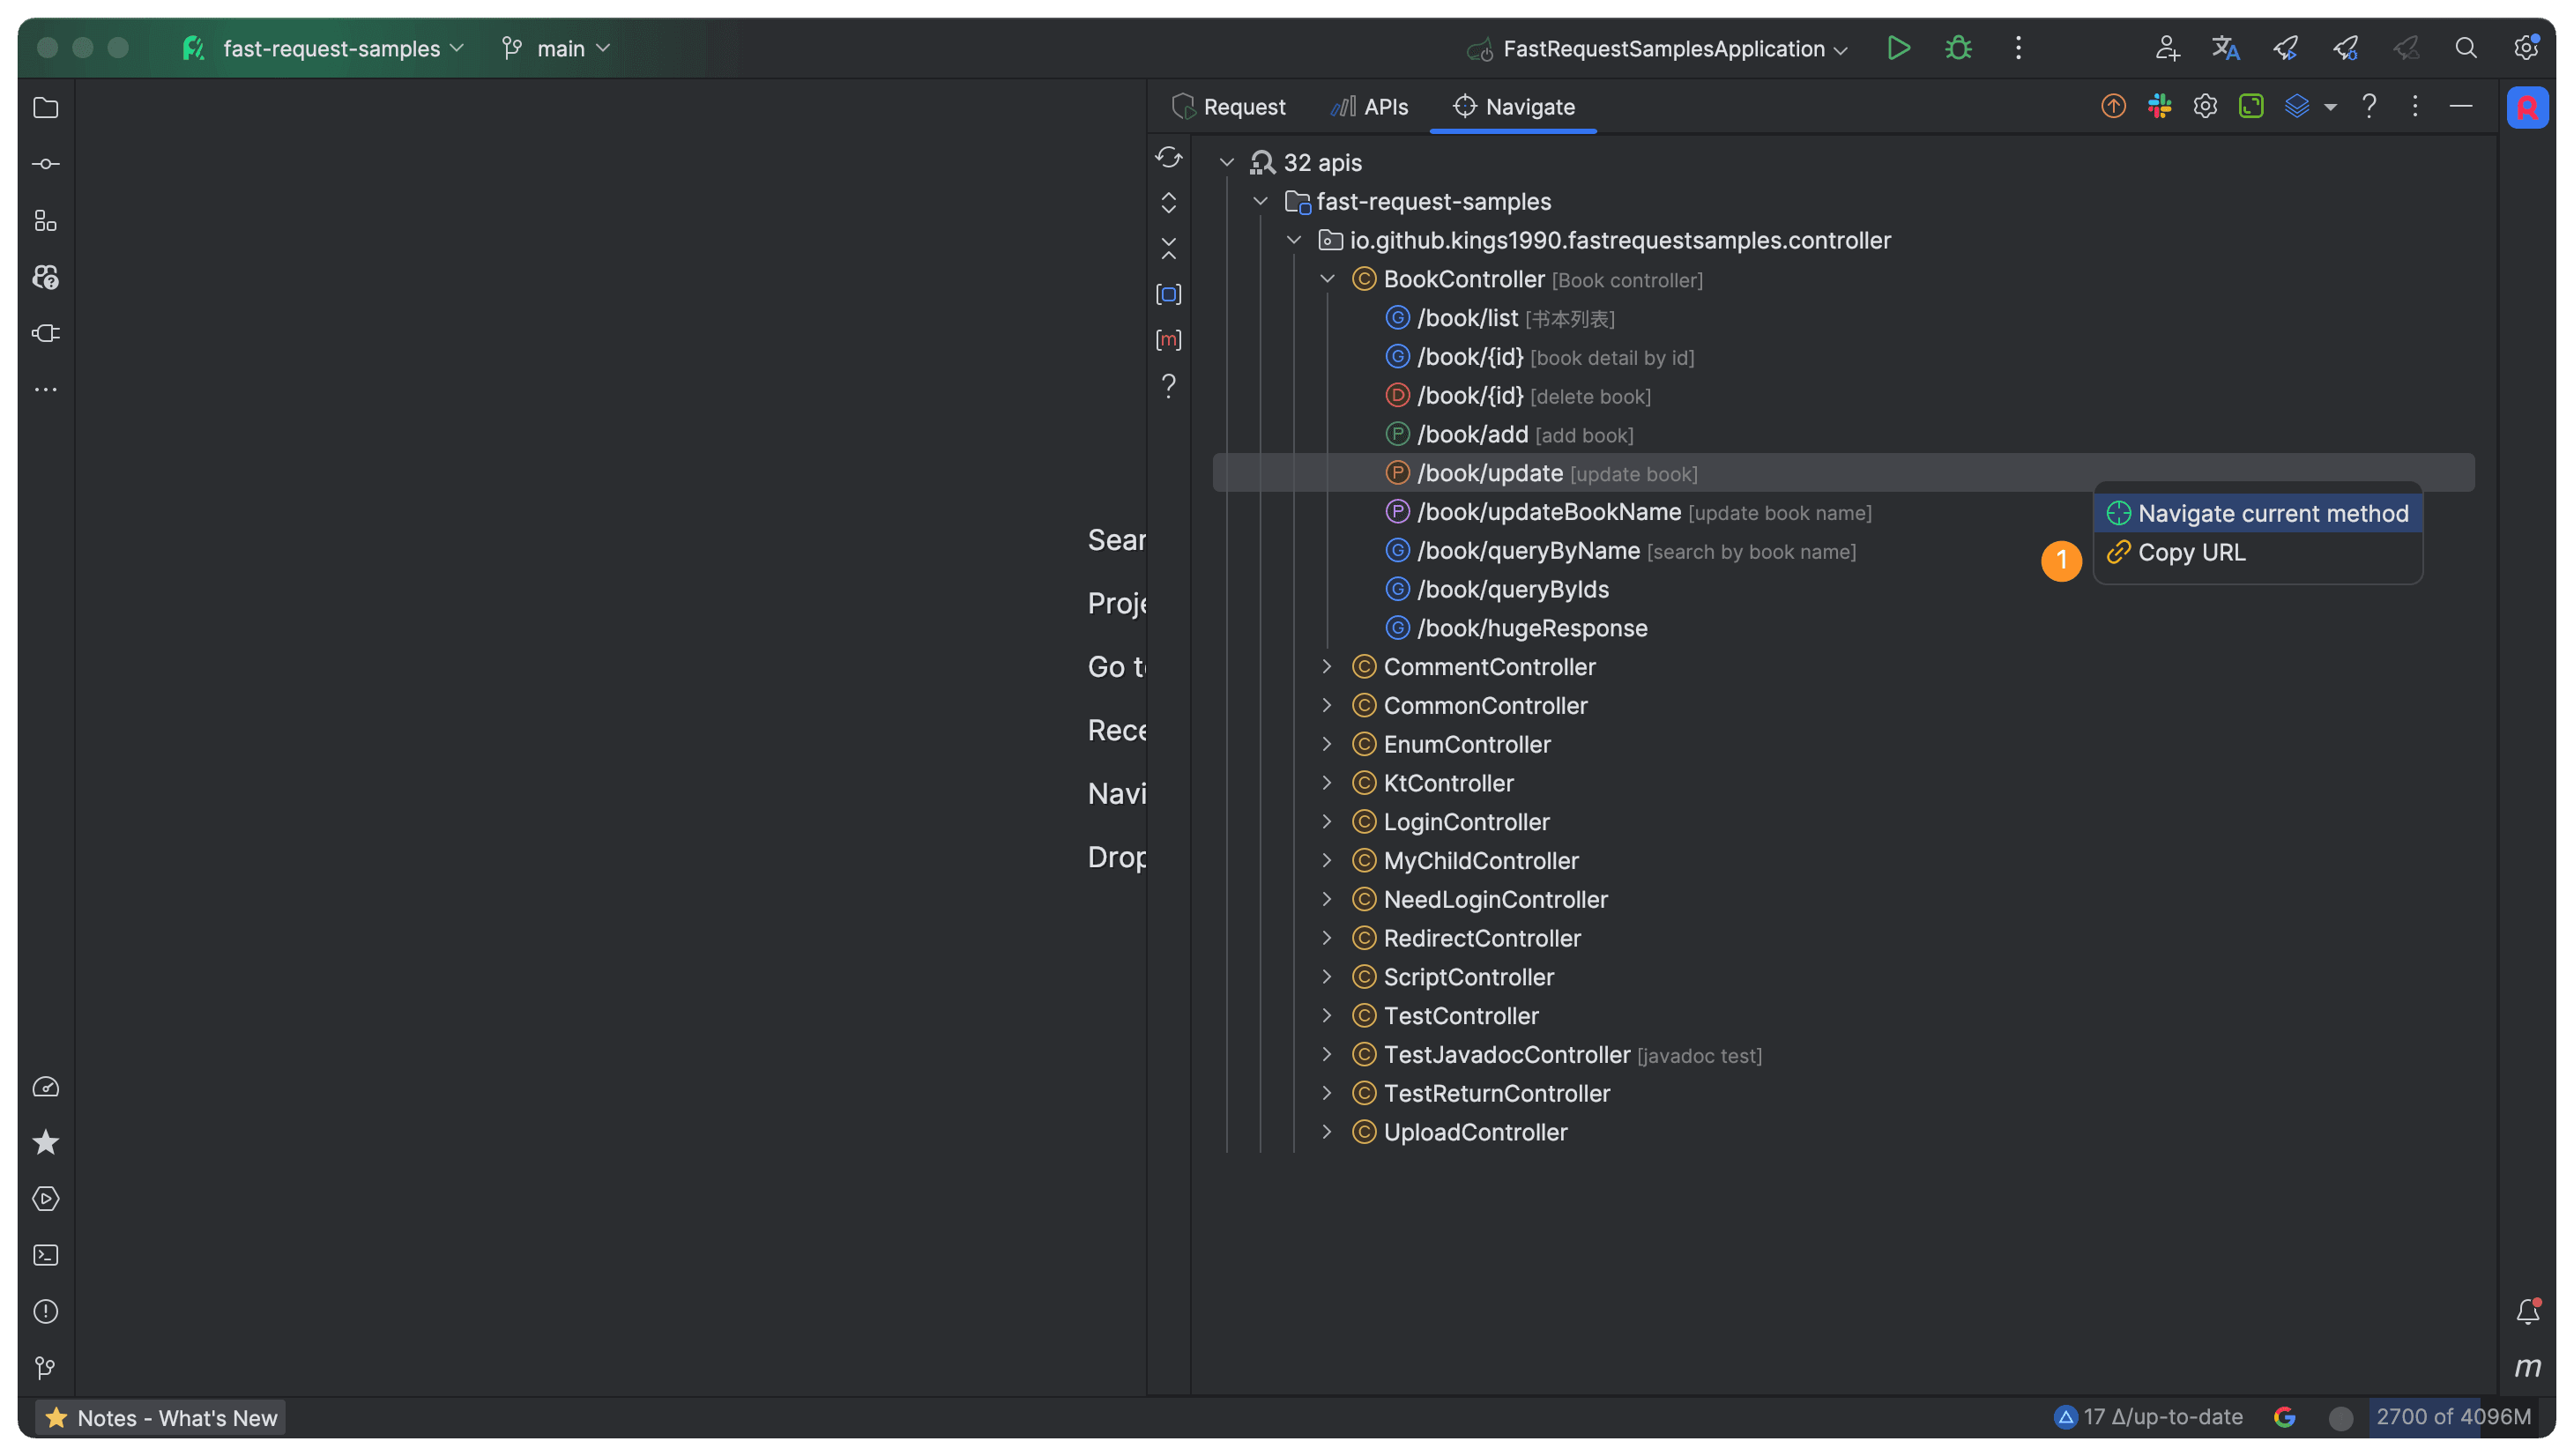
Task: Click the expand all tree icon
Action: [1168, 203]
